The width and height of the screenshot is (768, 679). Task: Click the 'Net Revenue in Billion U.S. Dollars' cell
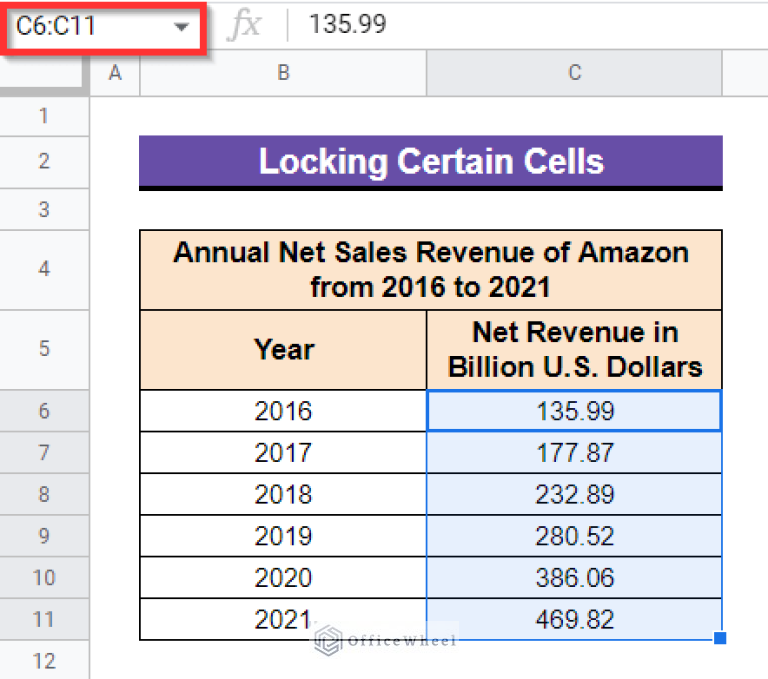[575, 350]
